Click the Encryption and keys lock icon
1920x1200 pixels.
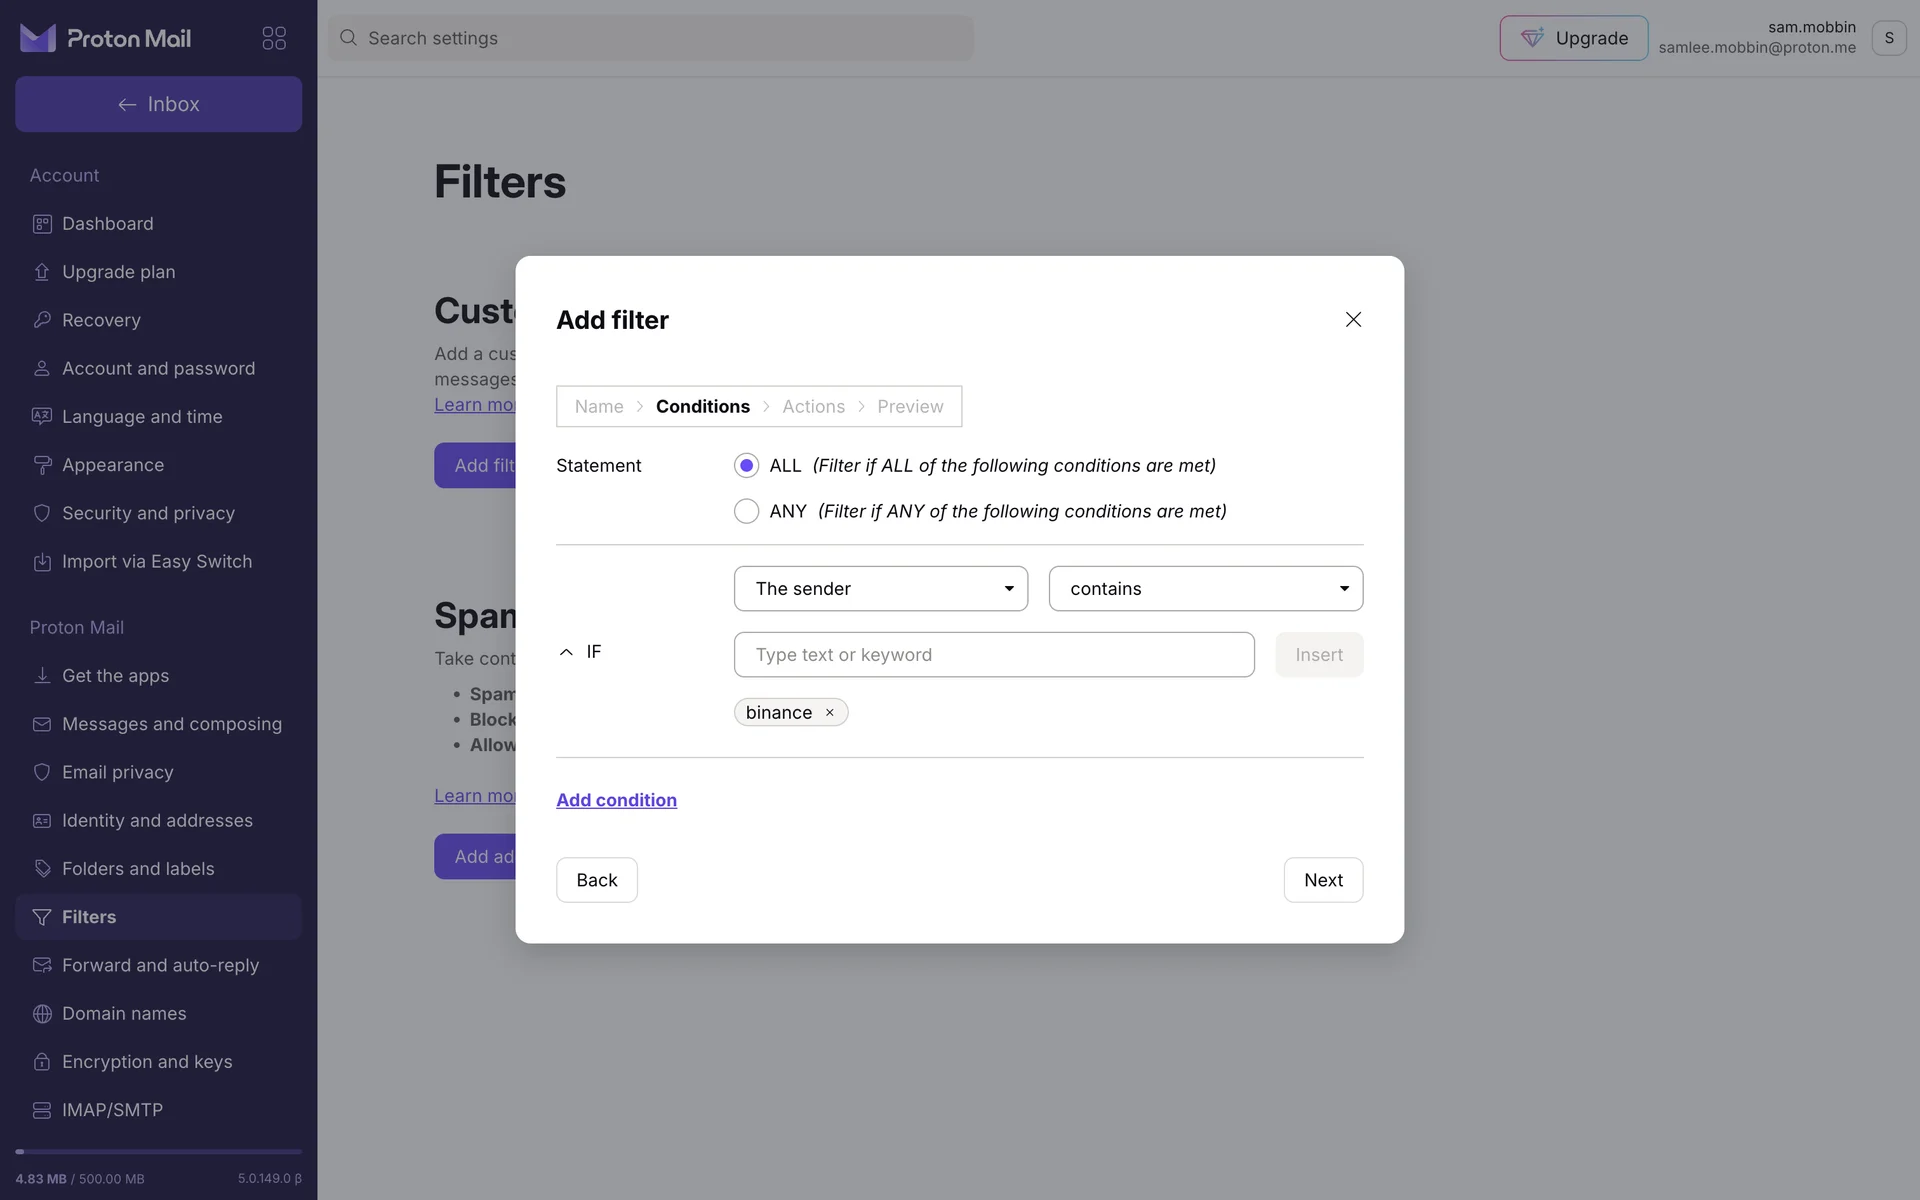[x=41, y=1062]
